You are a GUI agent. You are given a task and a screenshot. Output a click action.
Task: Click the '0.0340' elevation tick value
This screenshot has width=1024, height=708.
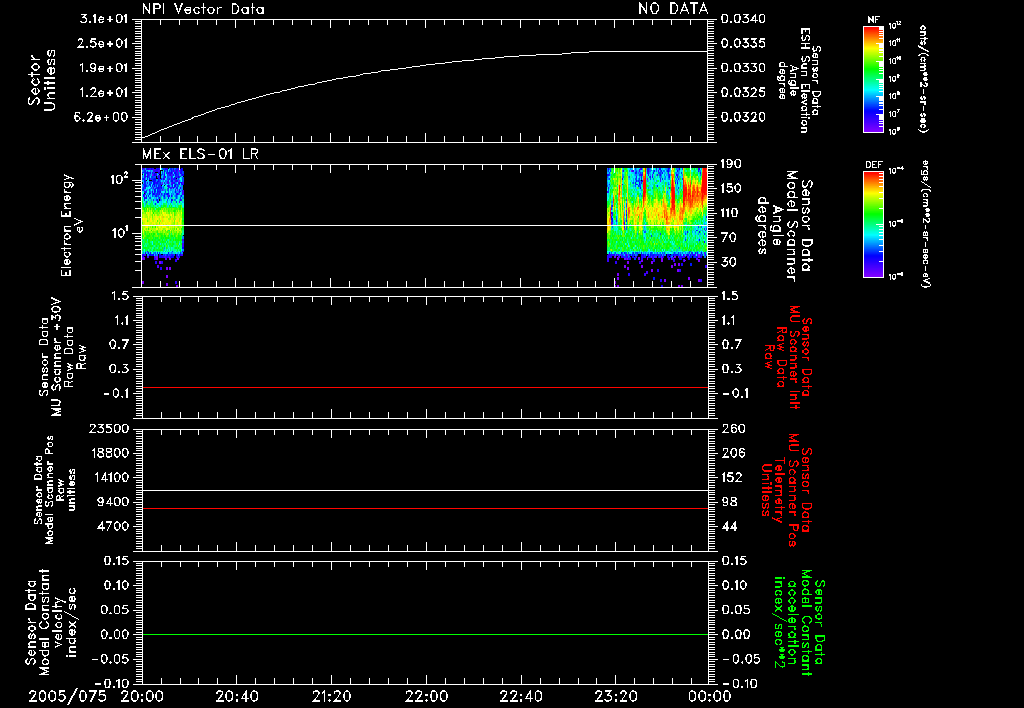pos(743,18)
